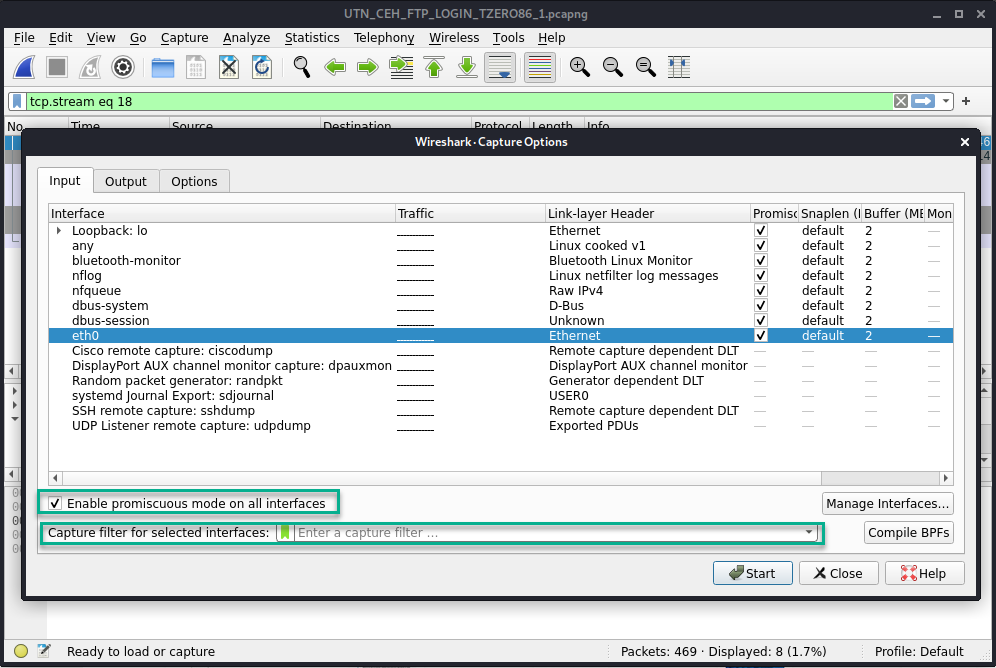Open capture file properties in status bar
This screenshot has width=996, height=668.
tap(43, 651)
